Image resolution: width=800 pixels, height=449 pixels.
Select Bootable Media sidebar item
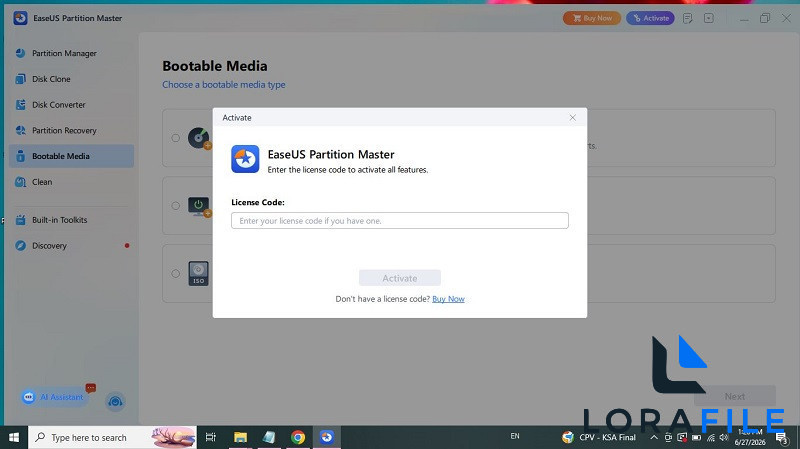[71, 156]
